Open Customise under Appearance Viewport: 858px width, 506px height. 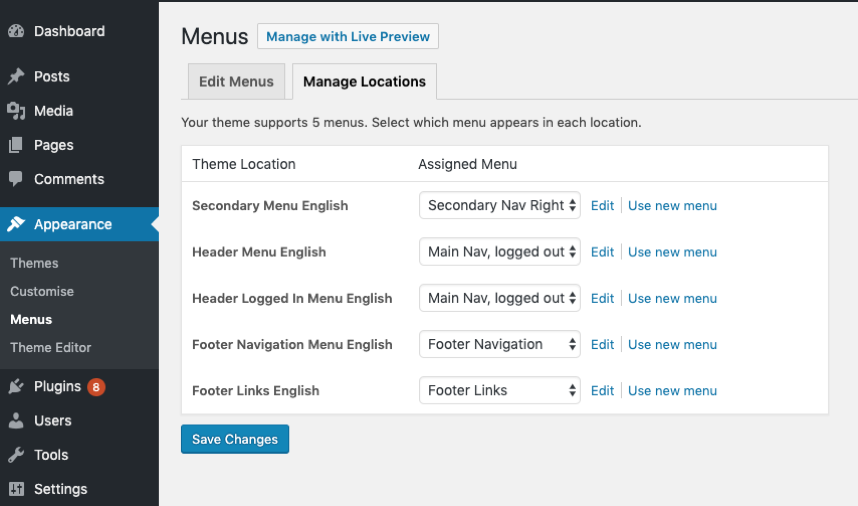42,292
